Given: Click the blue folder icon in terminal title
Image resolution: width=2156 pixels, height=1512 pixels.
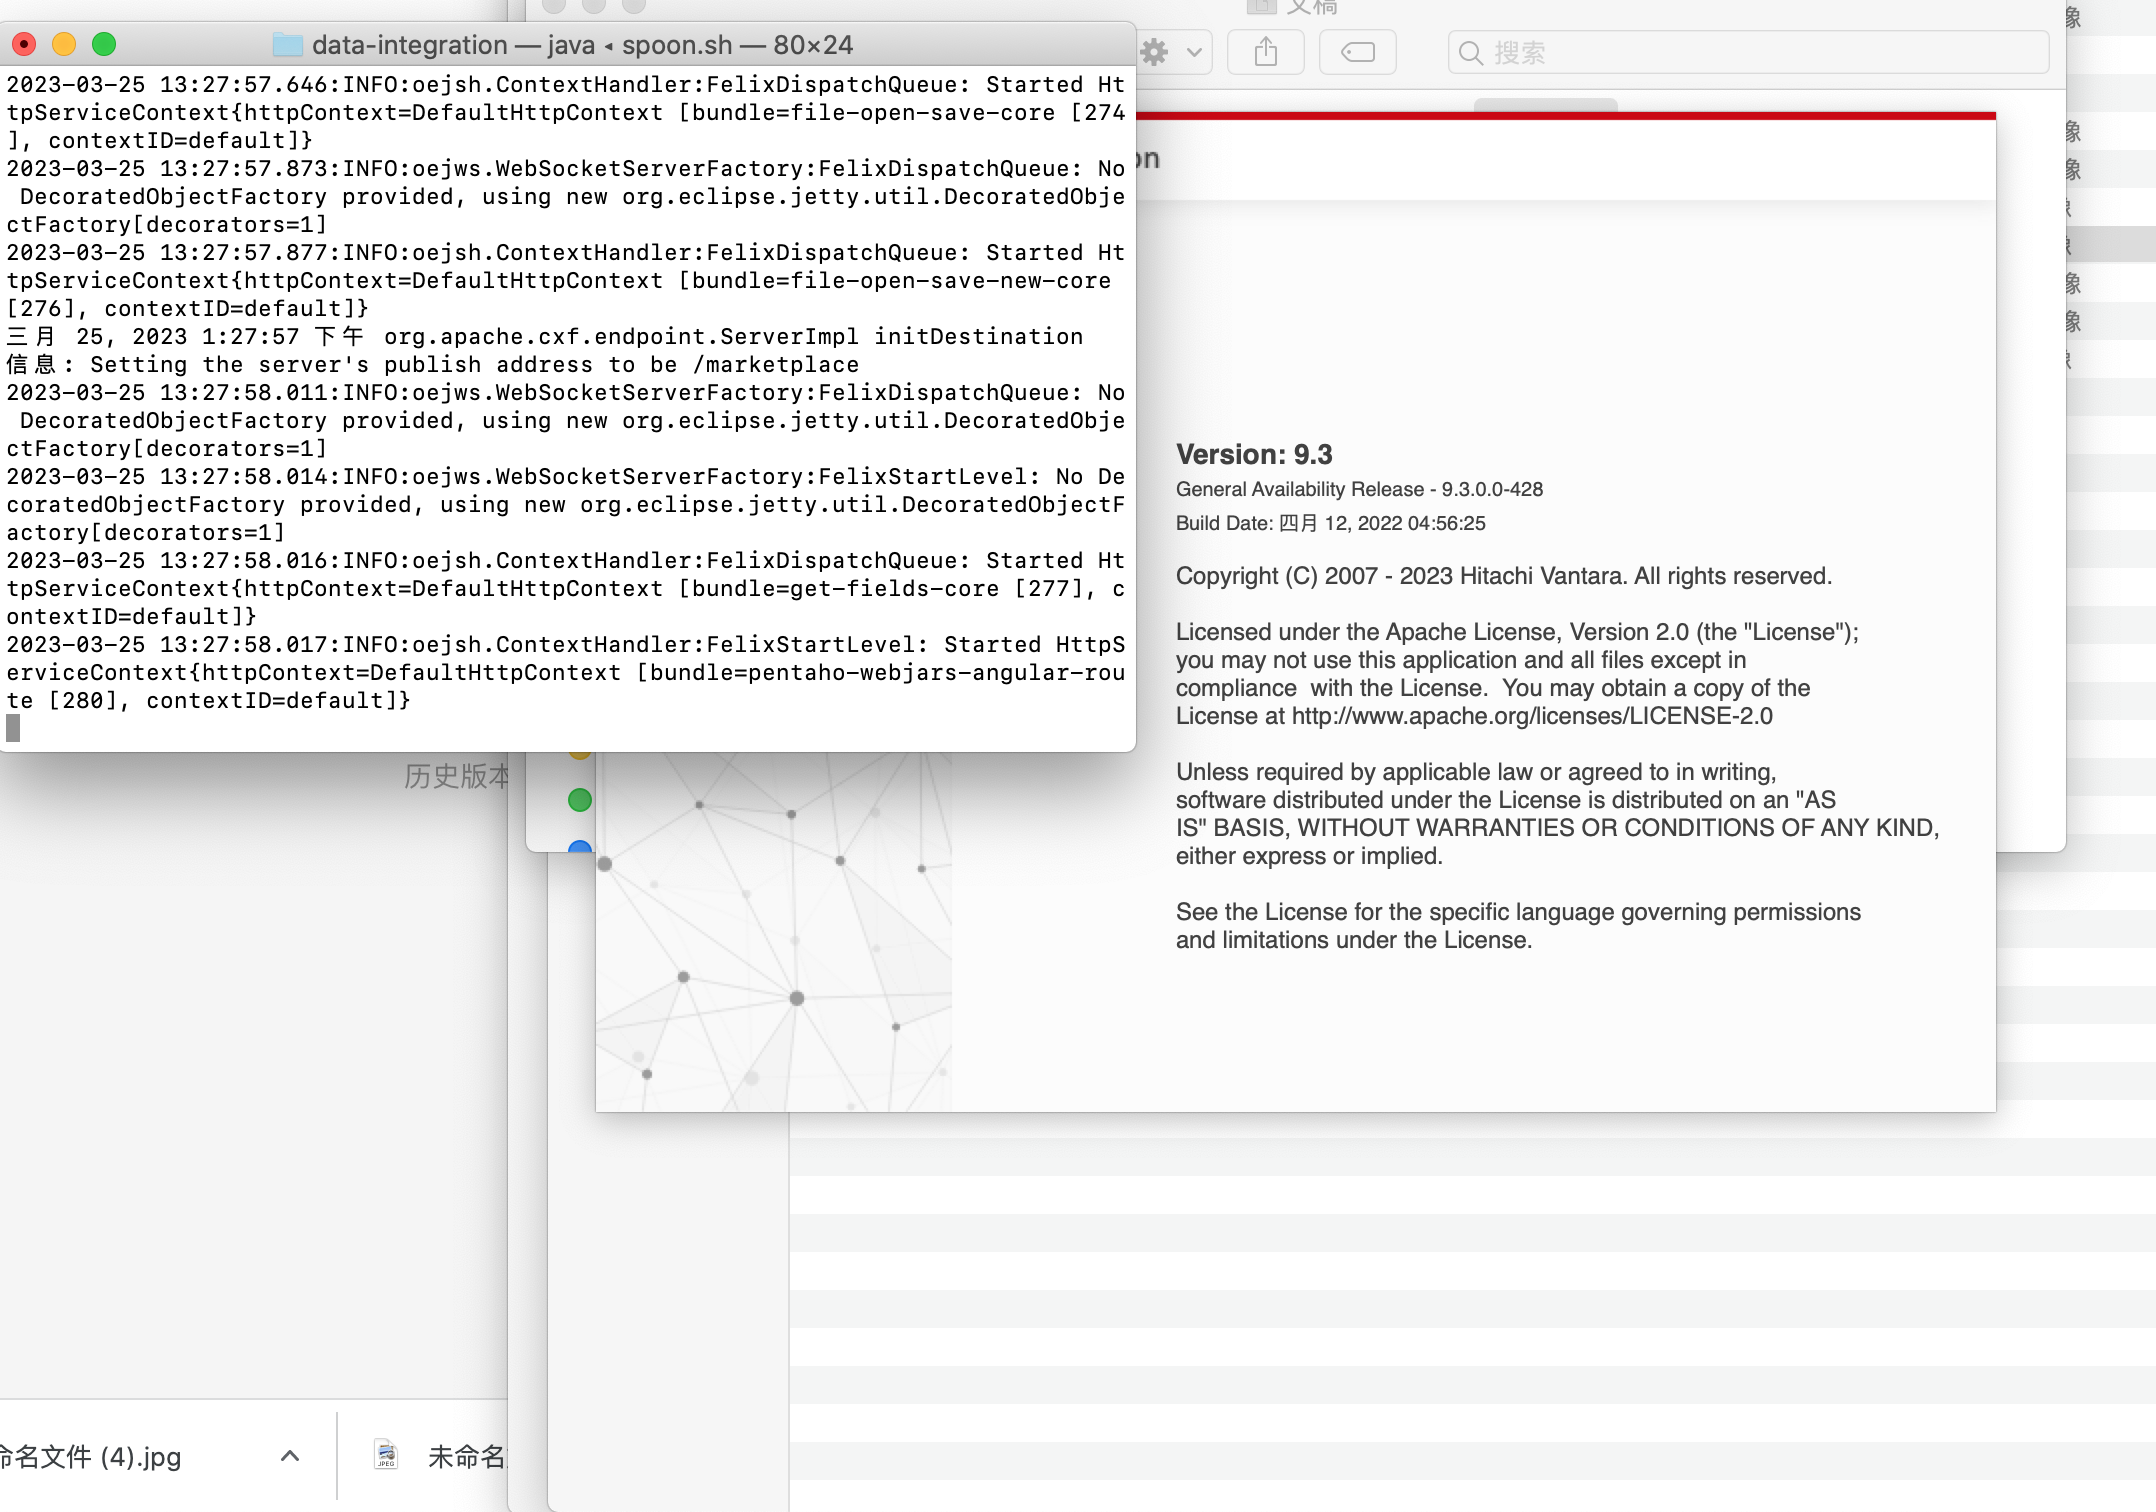Looking at the screenshot, I should (288, 45).
